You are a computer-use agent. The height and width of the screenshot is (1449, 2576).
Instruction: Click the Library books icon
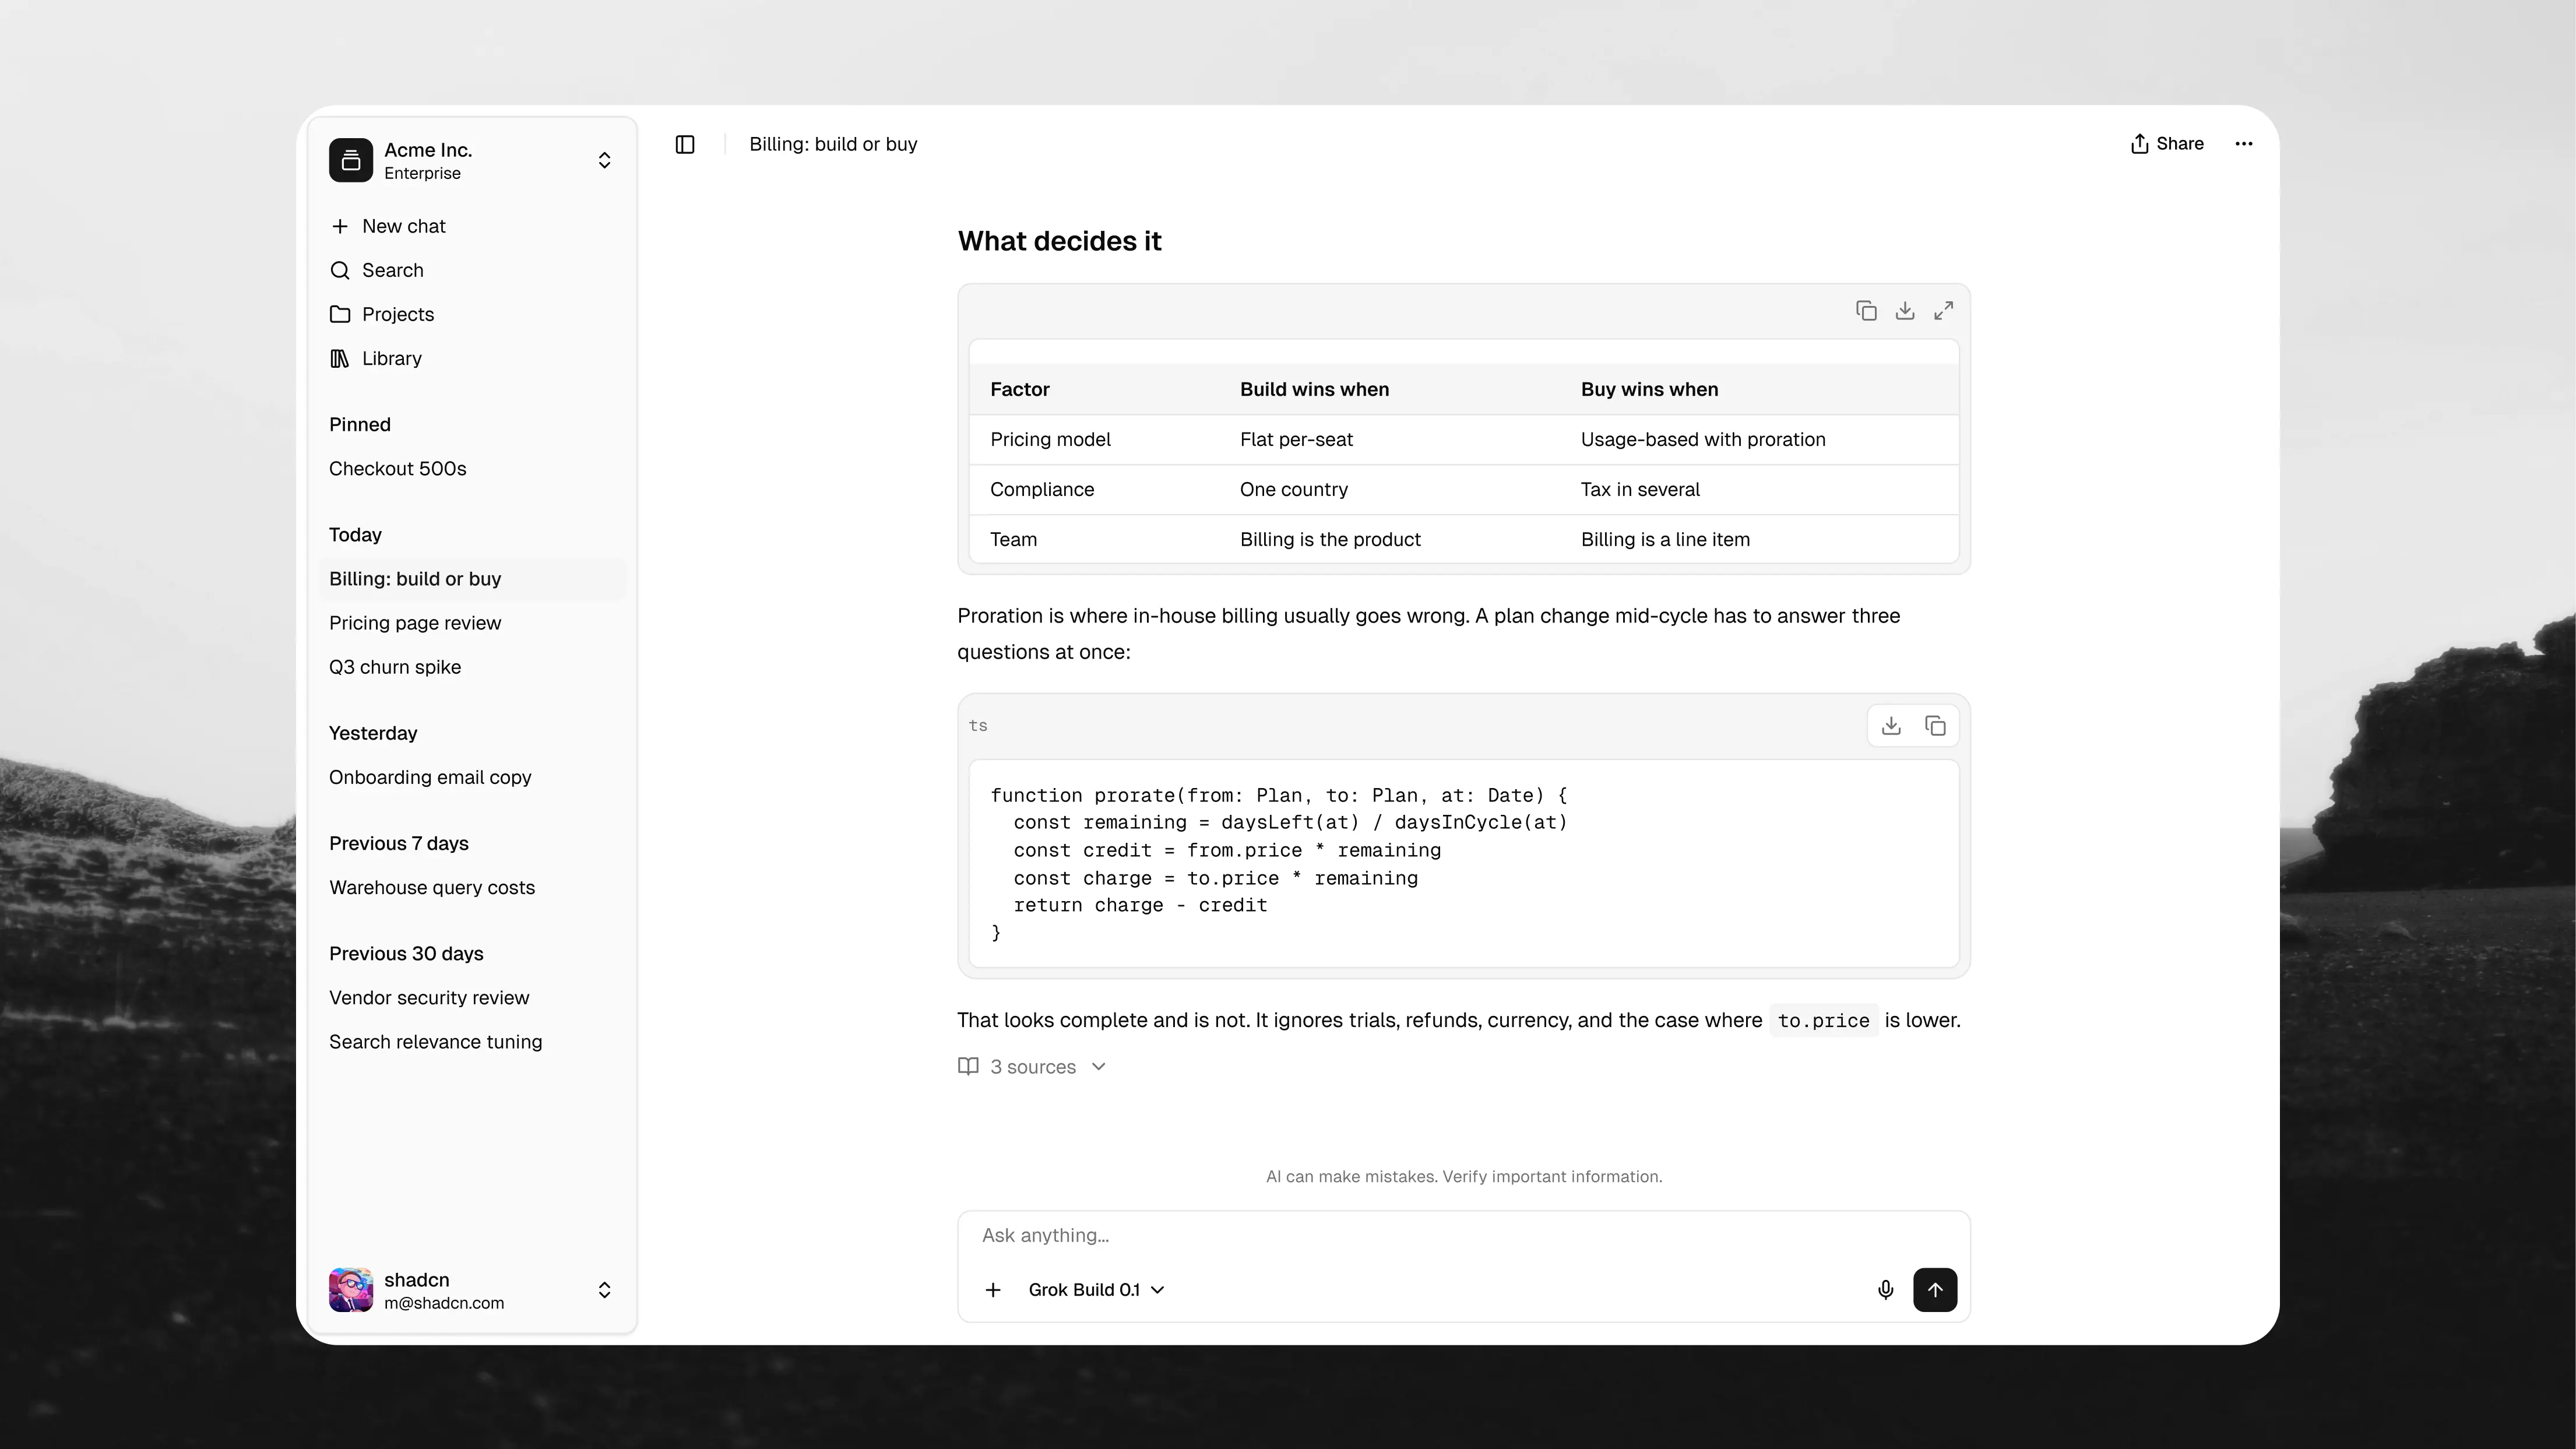click(340, 358)
